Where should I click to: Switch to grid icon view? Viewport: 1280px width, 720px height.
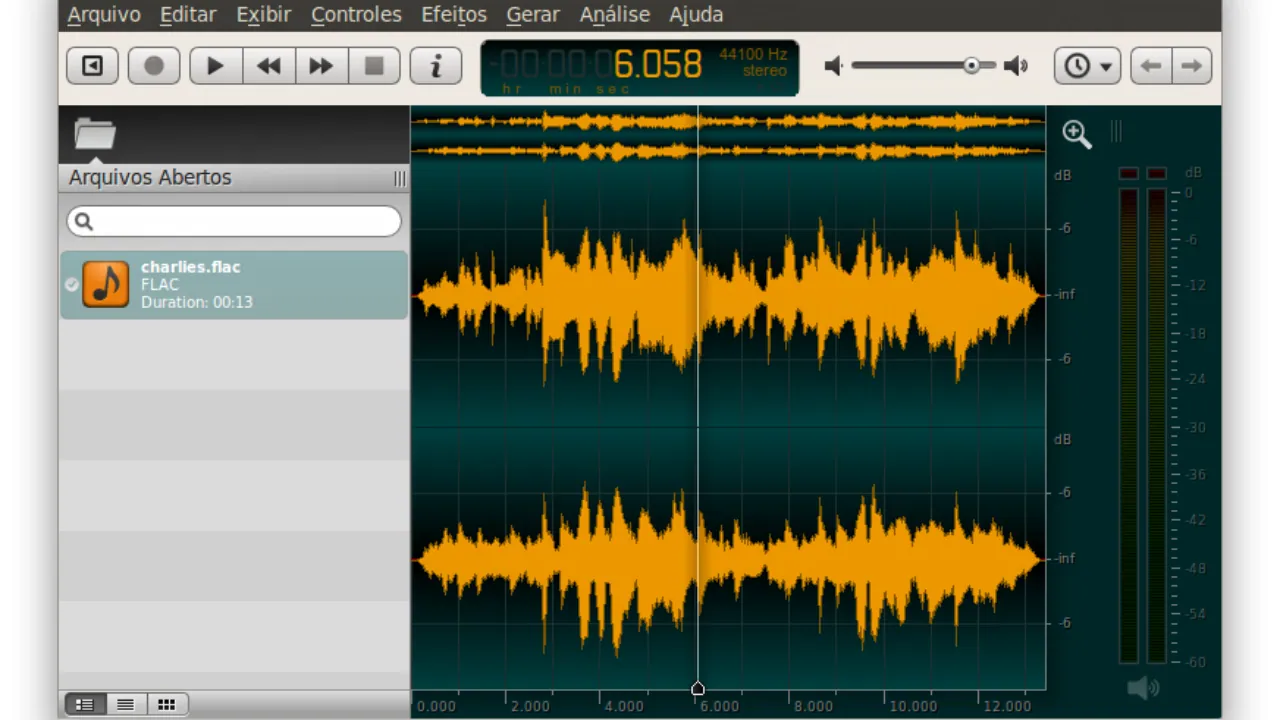coord(167,705)
